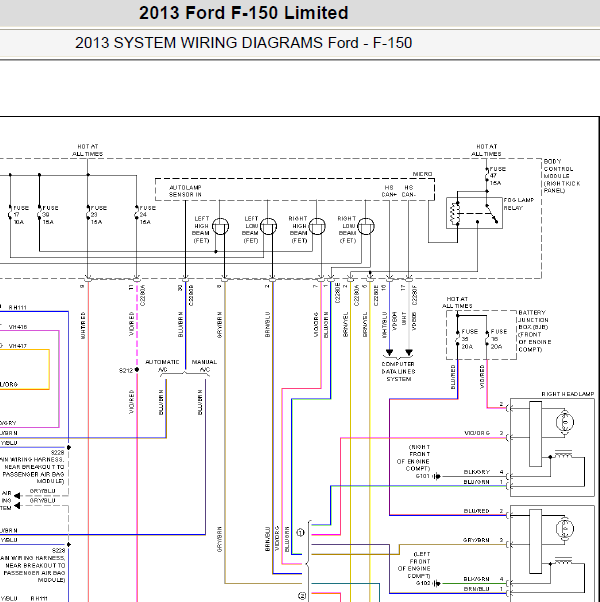Click the circled 2 connector marker
The height and width of the screenshot is (602, 600).
point(302,596)
